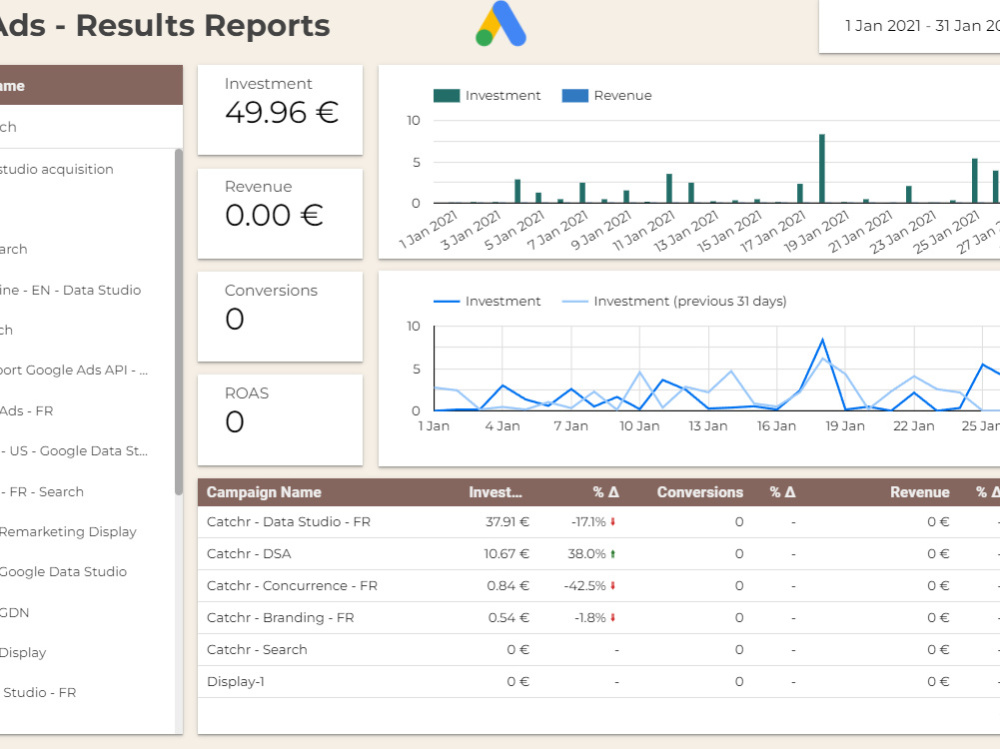The height and width of the screenshot is (749, 1000).
Task: Click the brown campaign filter header
Action: point(91,85)
